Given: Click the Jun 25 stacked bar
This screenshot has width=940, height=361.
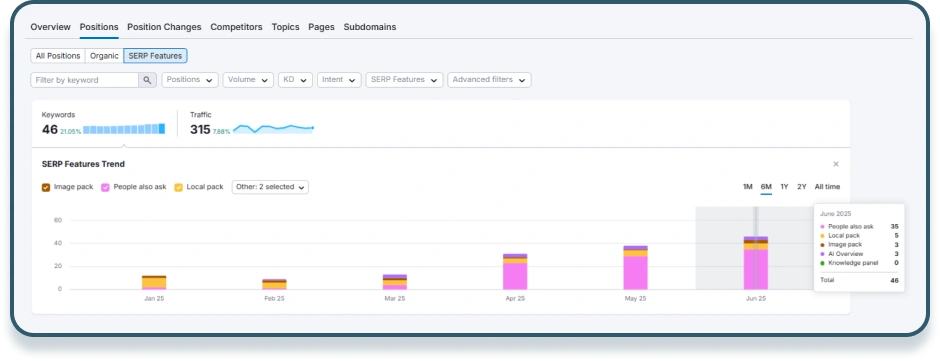Looking at the screenshot, I should [x=756, y=263].
